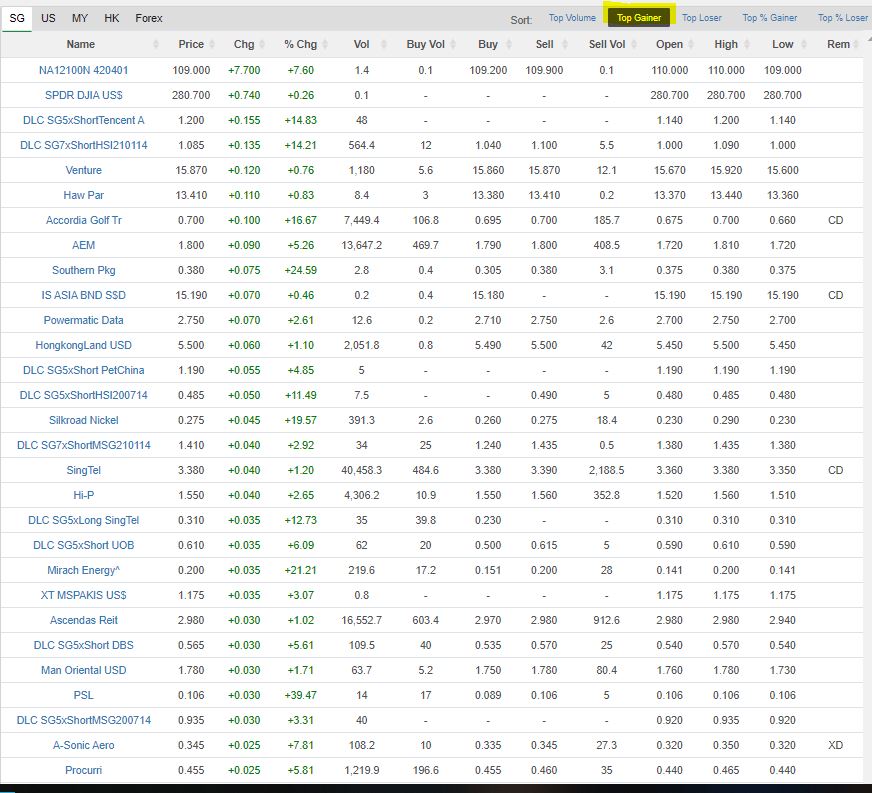The height and width of the screenshot is (793, 872).
Task: Open HongkongLand USD stock link
Action: coord(83,346)
